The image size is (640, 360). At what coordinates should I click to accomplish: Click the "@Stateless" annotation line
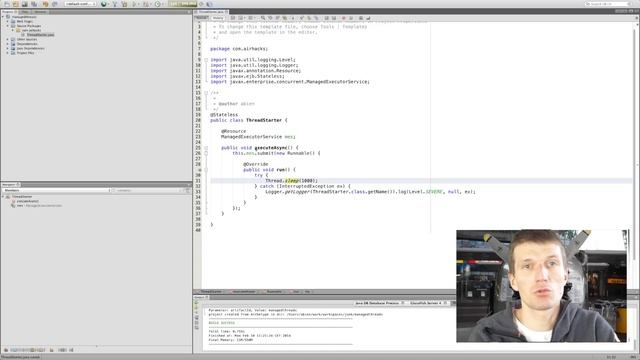coord(224,115)
